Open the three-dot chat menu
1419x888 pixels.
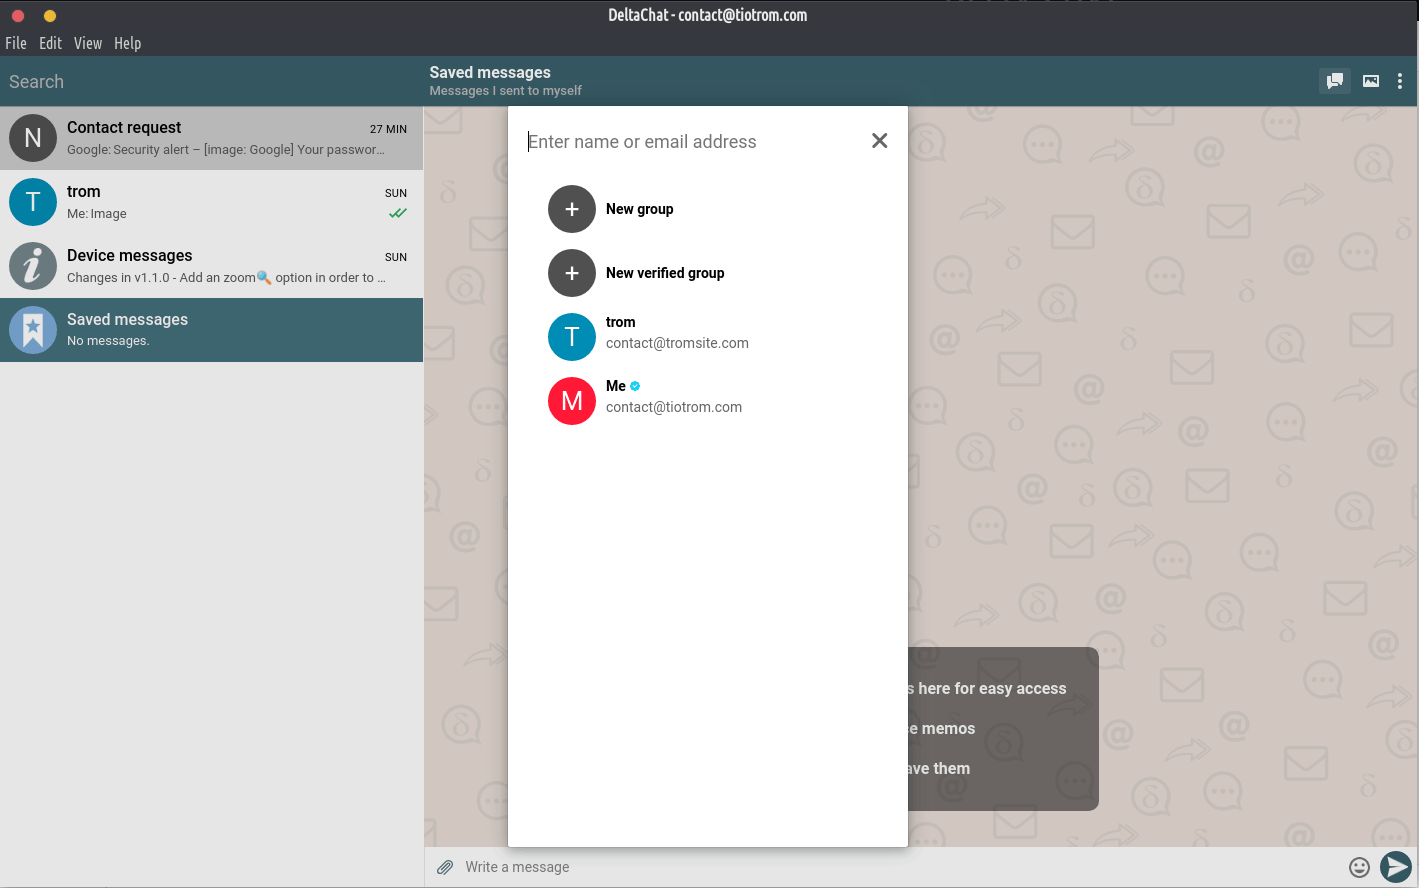(1400, 81)
